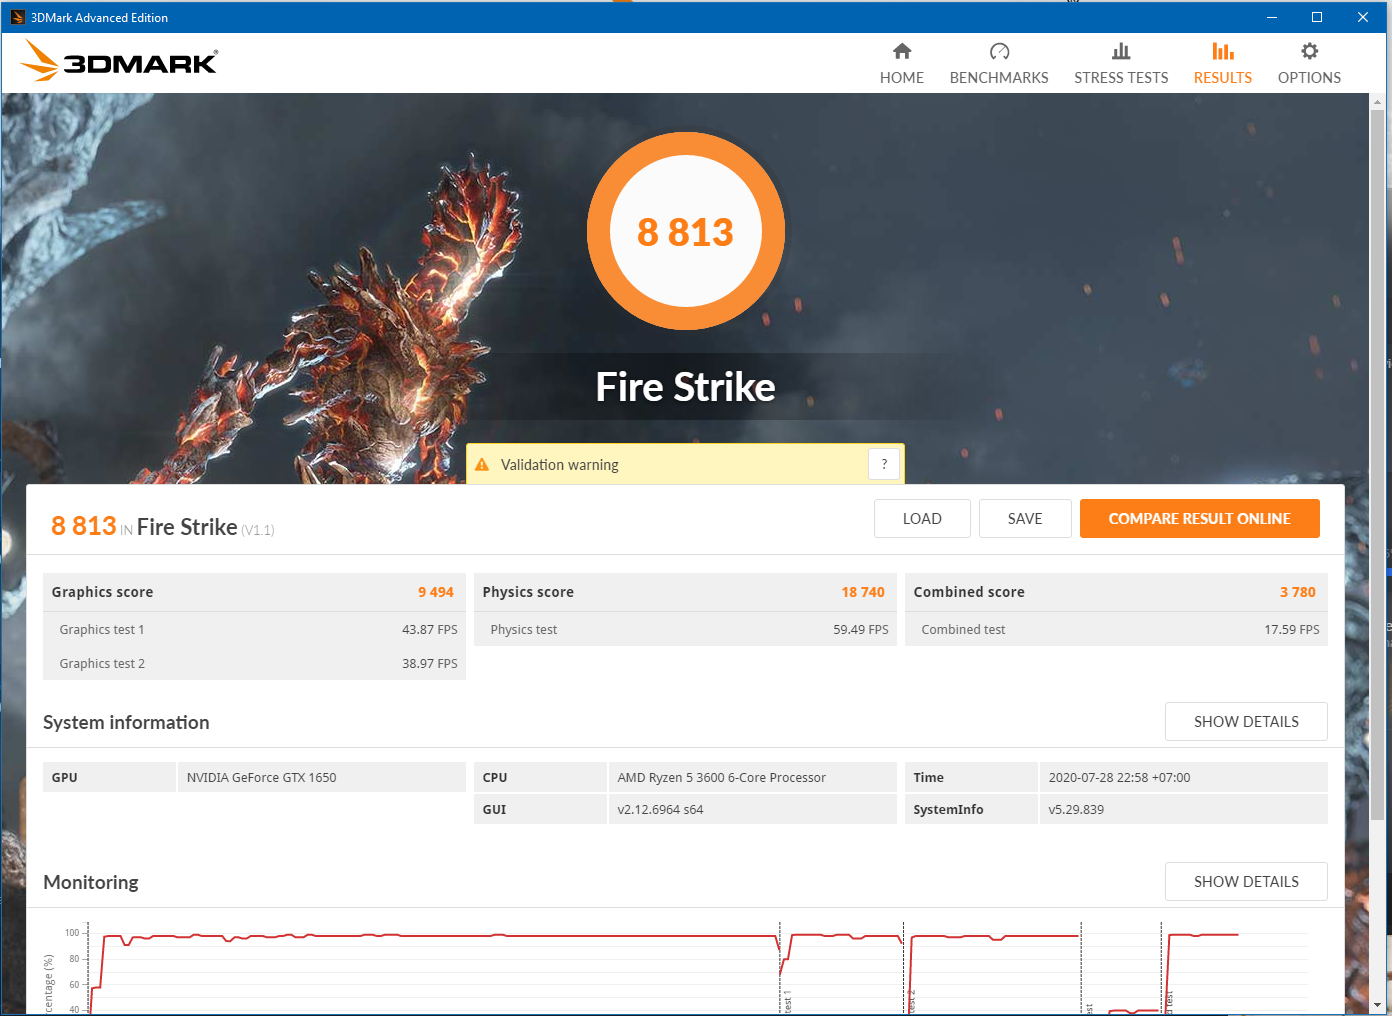The image size is (1392, 1016).
Task: Click the time value 2020-07-28 22:58
Action: 1119,778
